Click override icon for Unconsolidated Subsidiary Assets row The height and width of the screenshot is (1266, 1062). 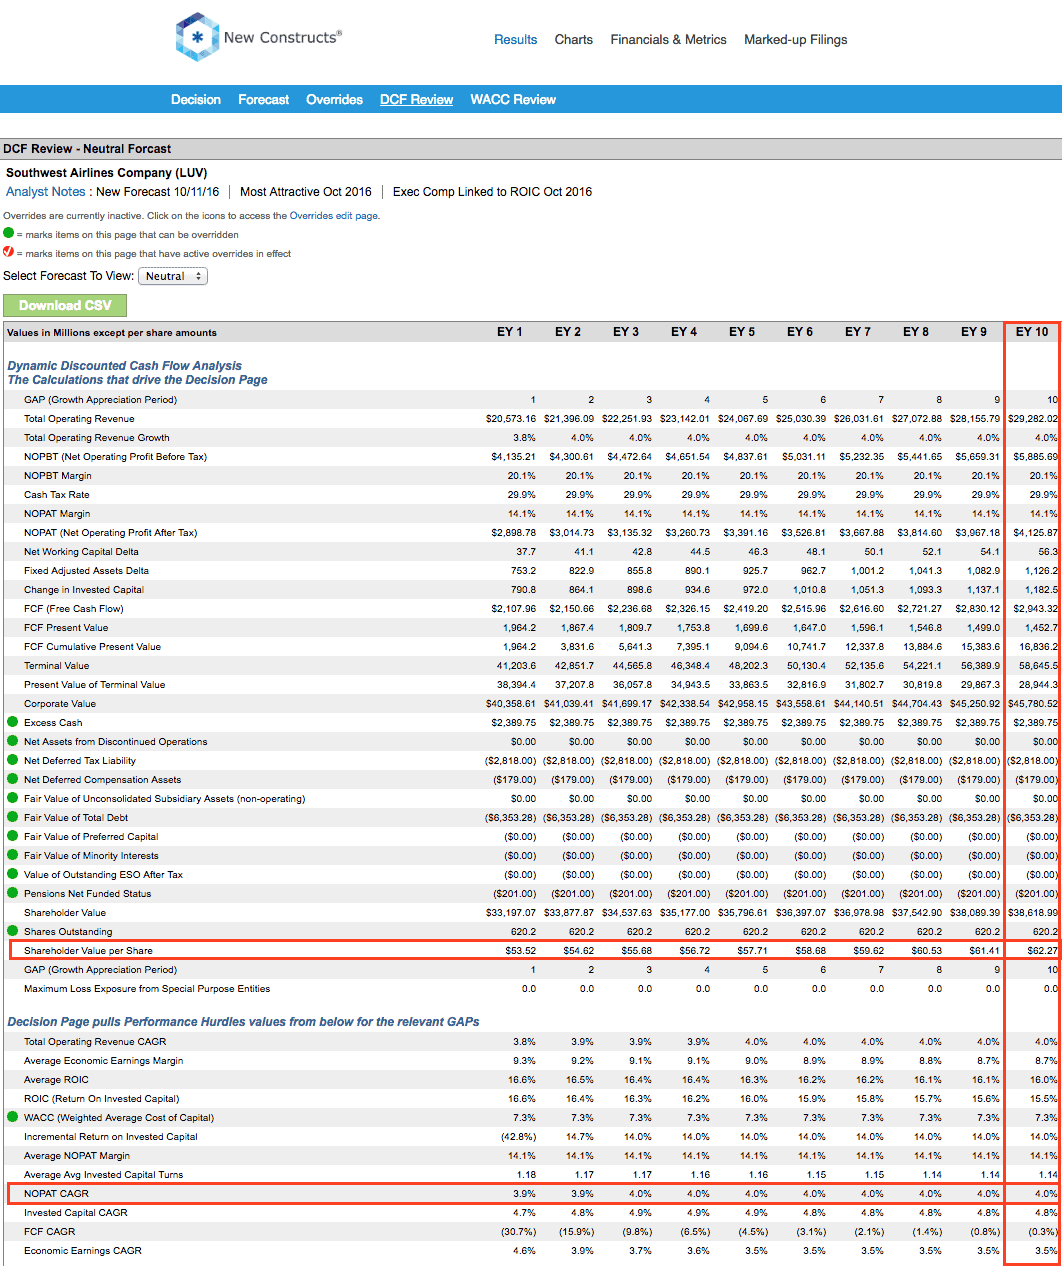pos(13,798)
